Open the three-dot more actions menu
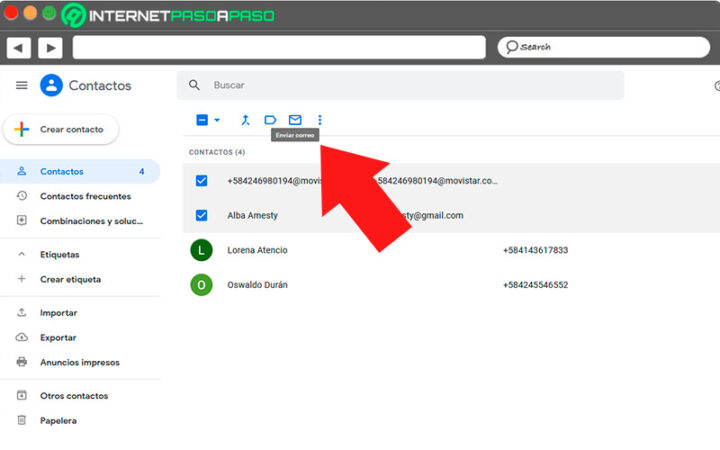The height and width of the screenshot is (450, 720). click(320, 120)
